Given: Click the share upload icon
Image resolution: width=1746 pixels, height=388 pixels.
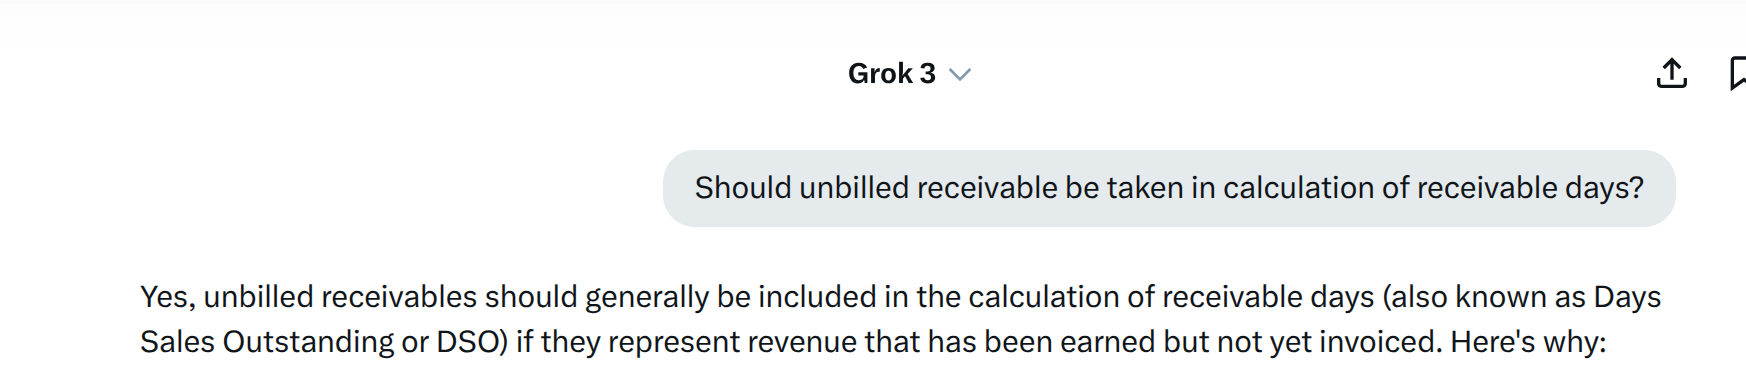Looking at the screenshot, I should click(x=1671, y=73).
